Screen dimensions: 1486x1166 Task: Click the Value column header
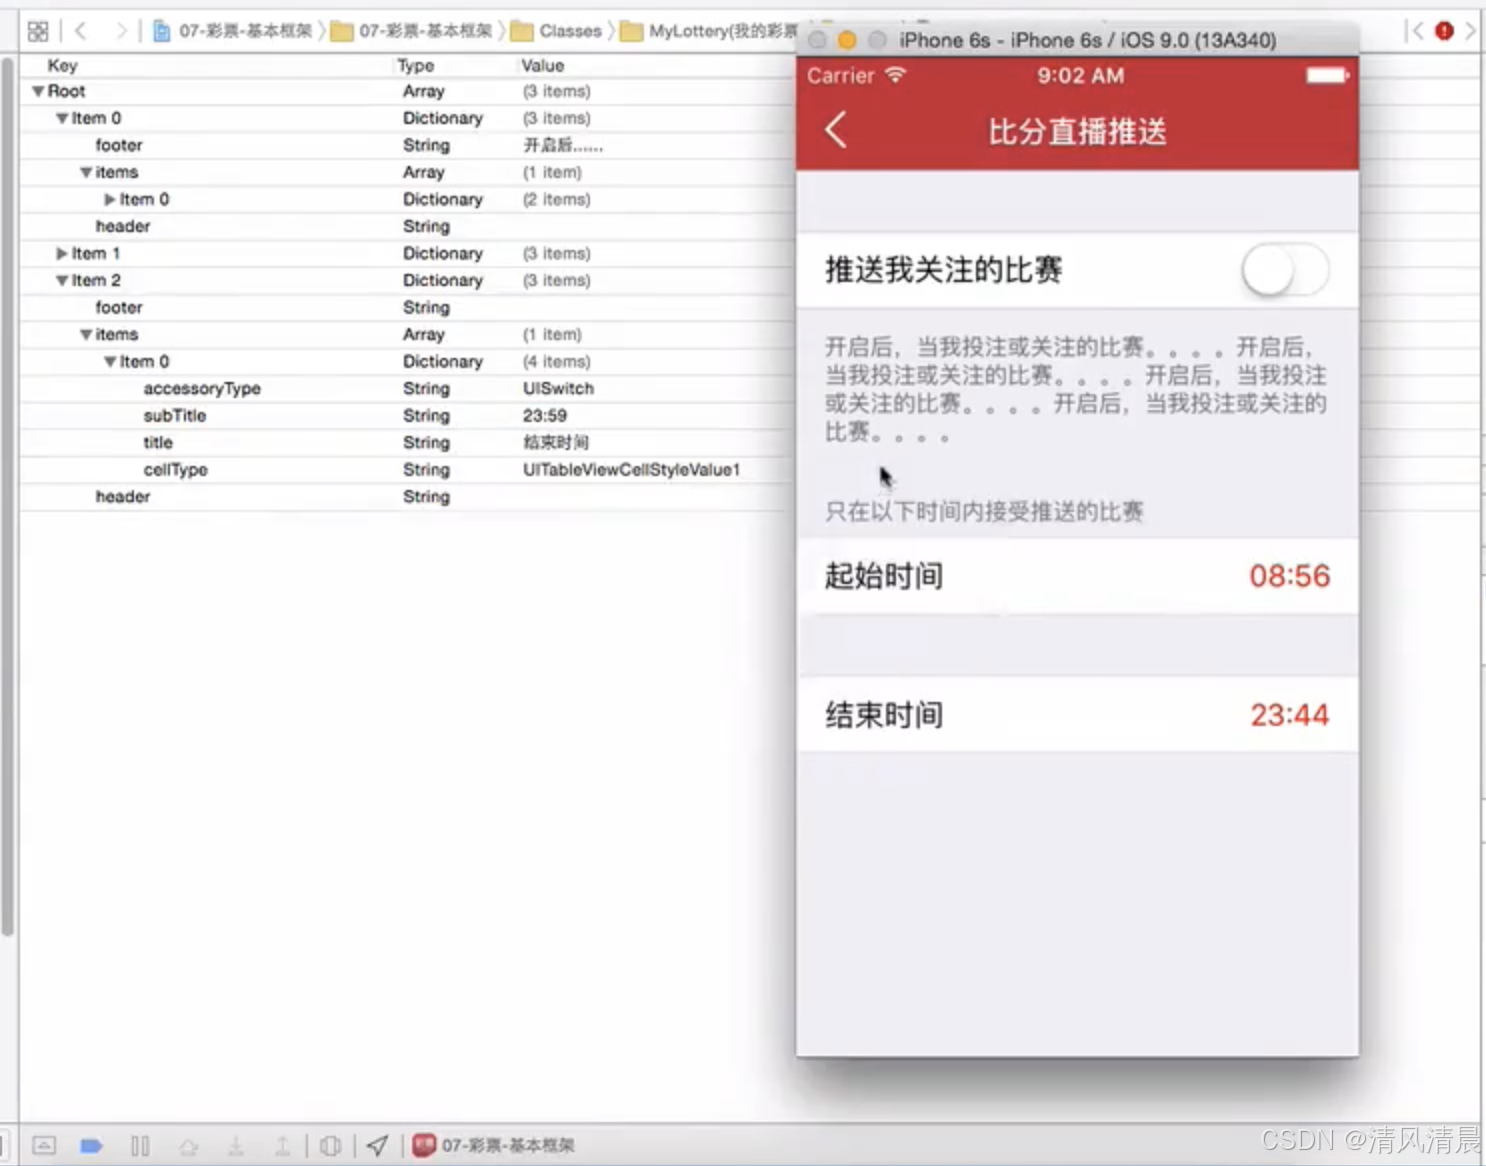(x=543, y=65)
